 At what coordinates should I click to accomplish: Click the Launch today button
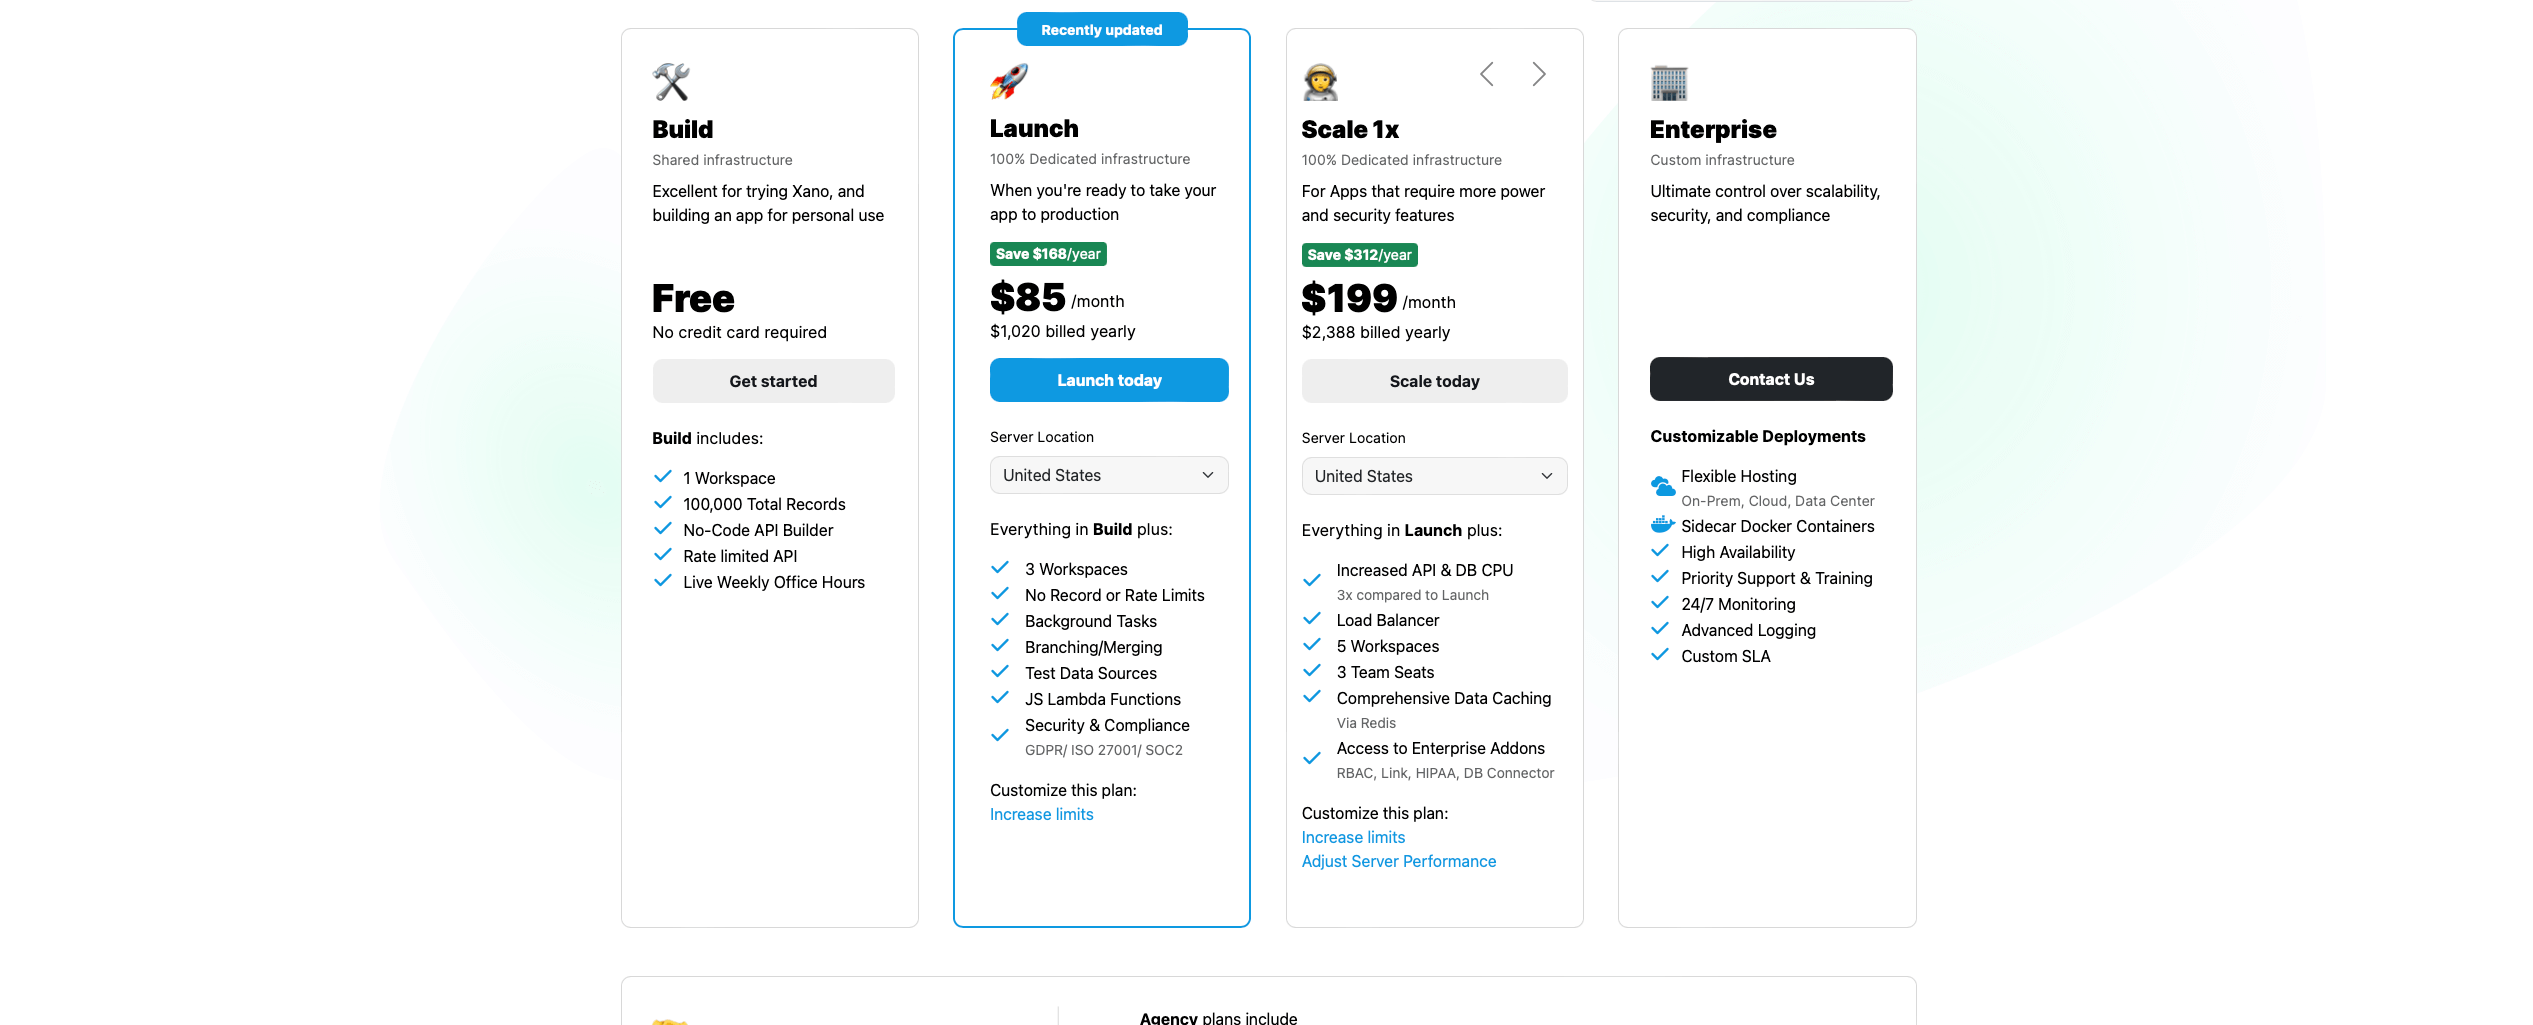point(1108,380)
